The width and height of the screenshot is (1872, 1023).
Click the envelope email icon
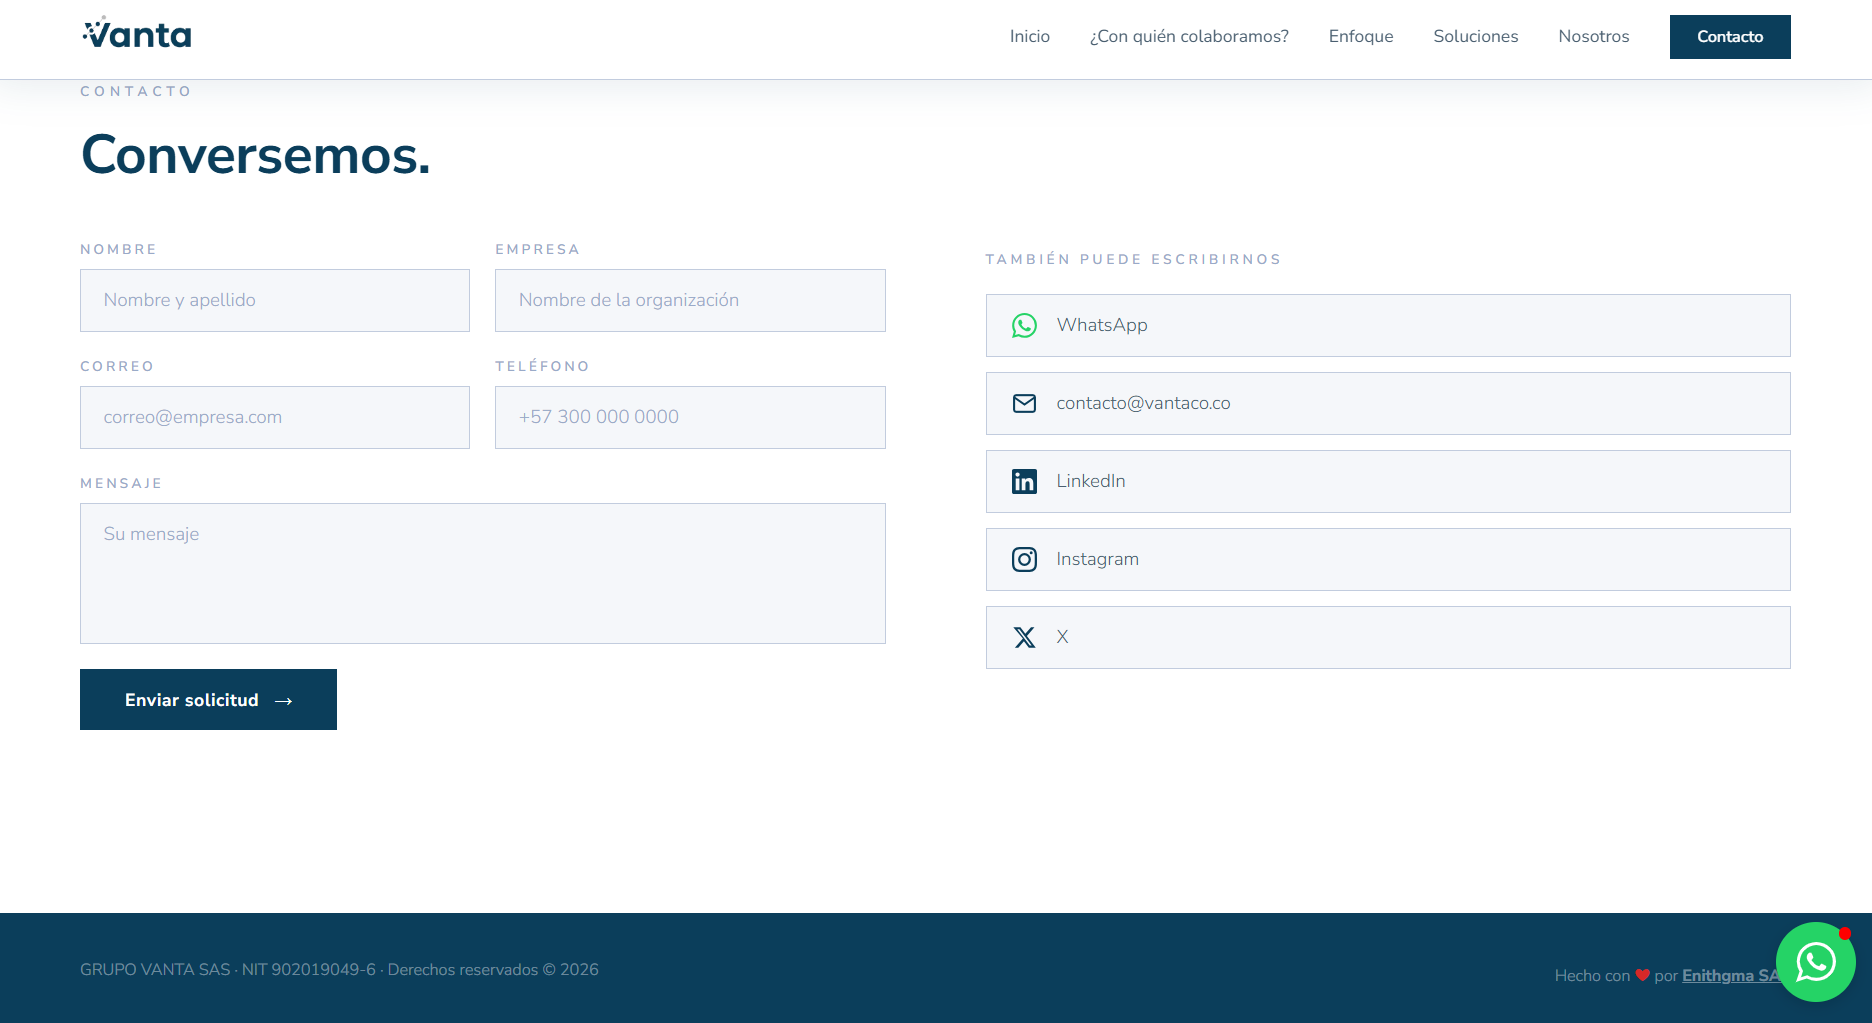[x=1024, y=404]
